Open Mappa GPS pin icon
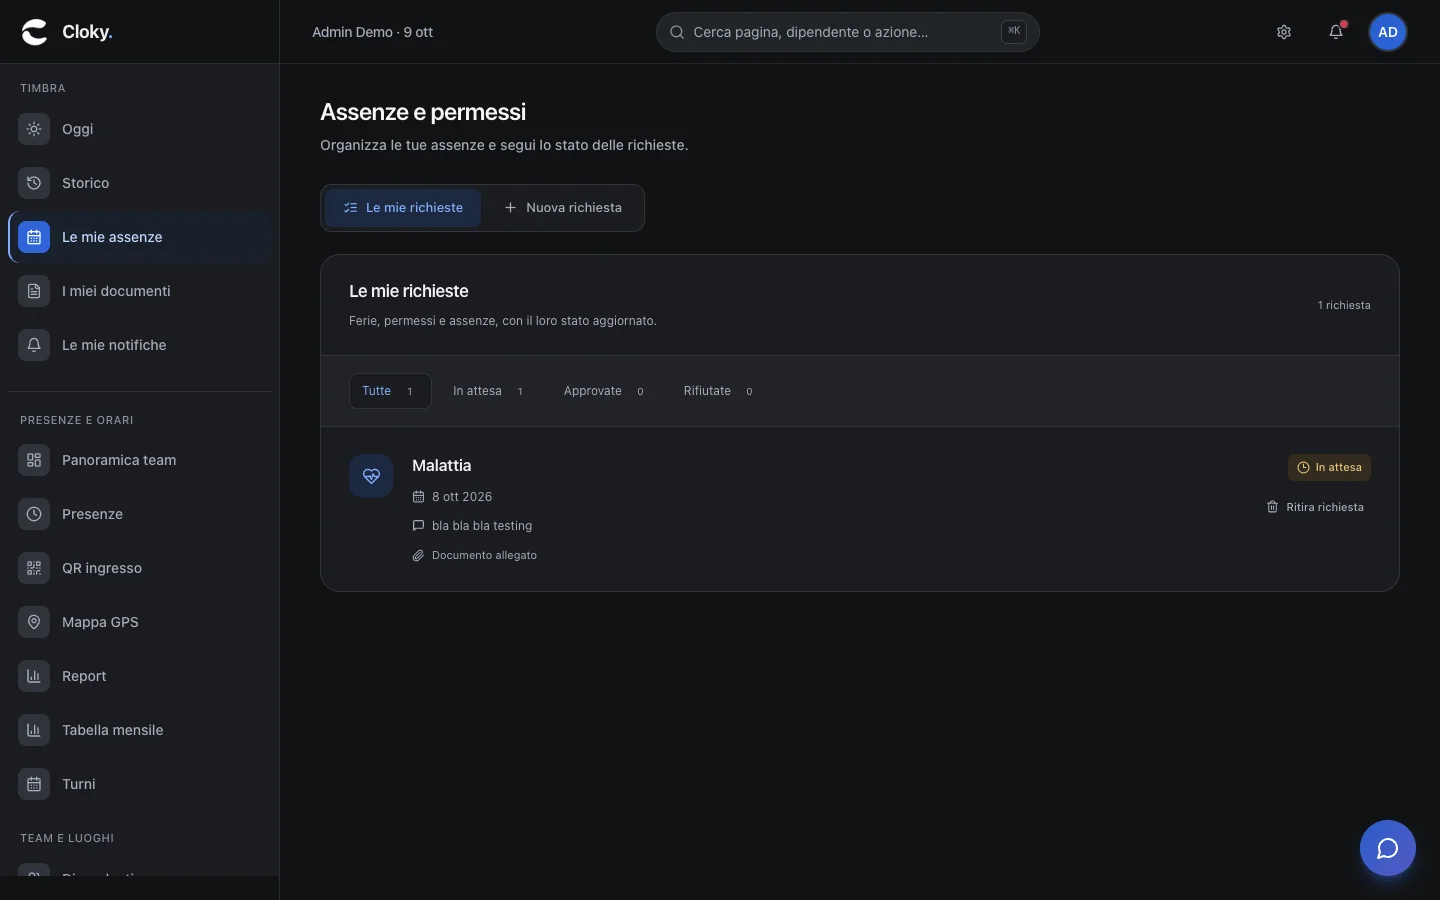Screen dimensions: 1440x900 point(34,622)
